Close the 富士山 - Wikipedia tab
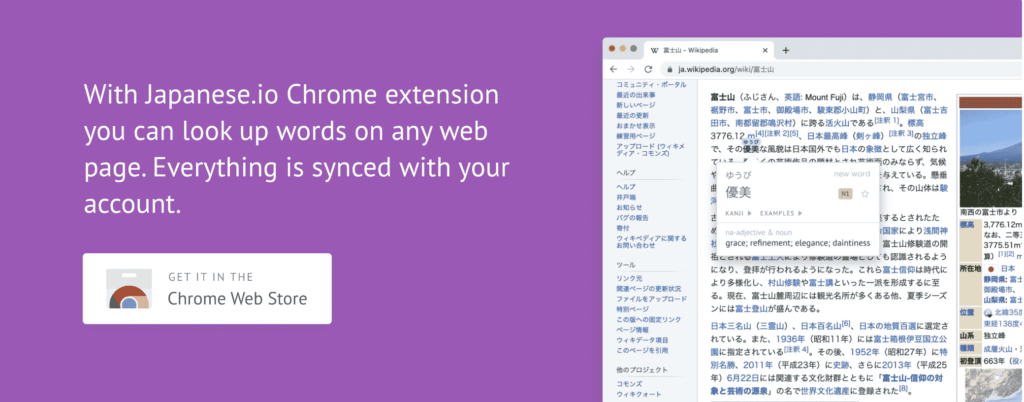 tap(765, 50)
